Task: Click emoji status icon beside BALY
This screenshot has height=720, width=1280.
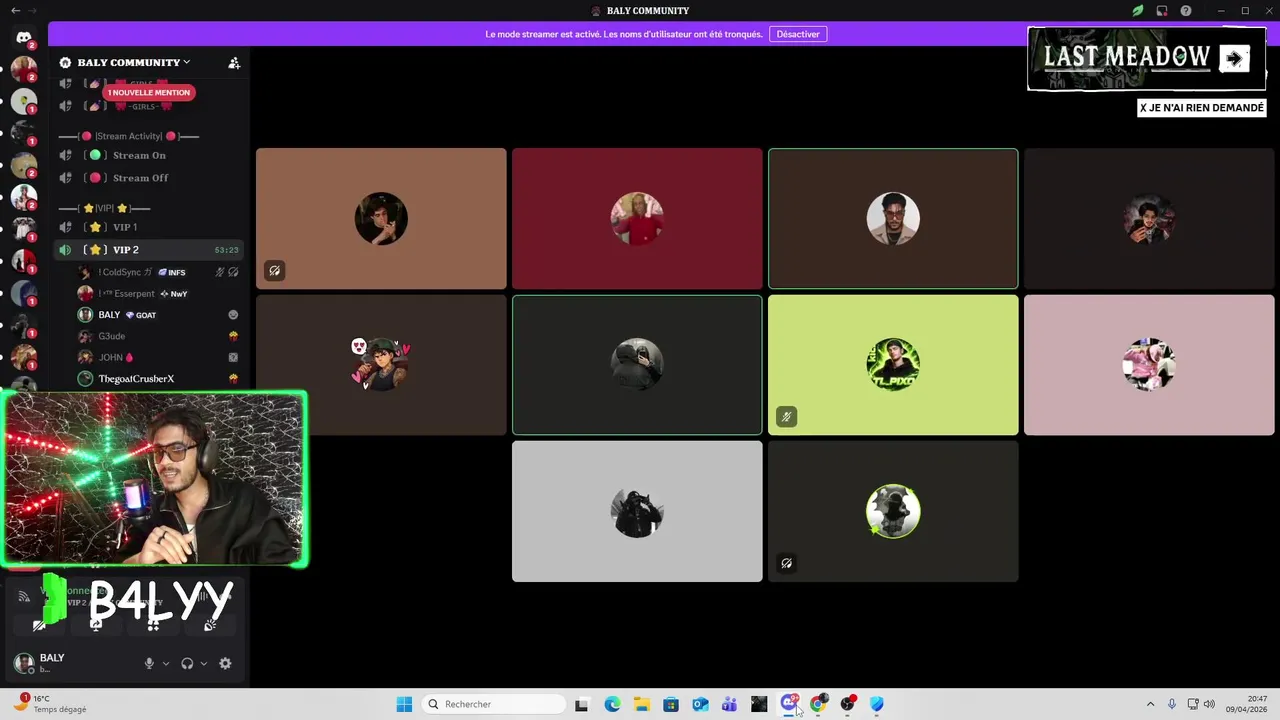Action: coord(233,315)
